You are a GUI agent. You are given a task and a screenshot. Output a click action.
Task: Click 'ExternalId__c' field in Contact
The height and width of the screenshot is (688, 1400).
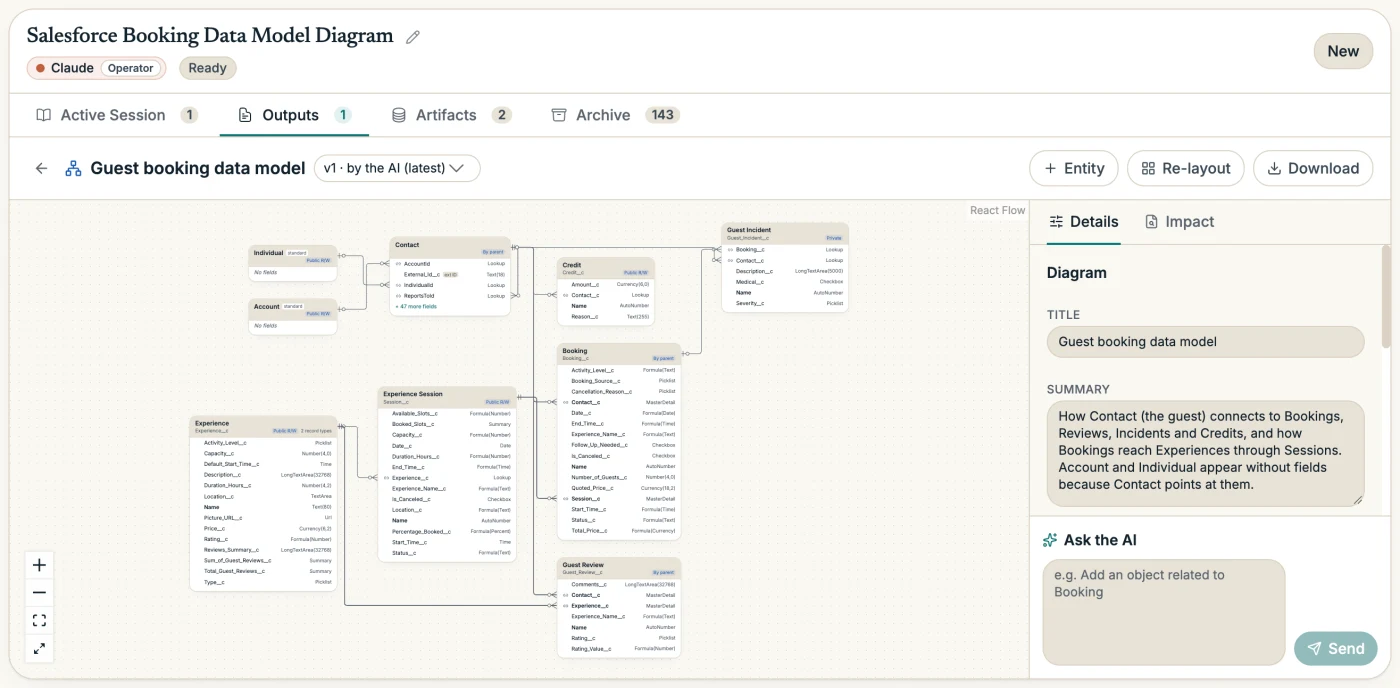(450, 274)
